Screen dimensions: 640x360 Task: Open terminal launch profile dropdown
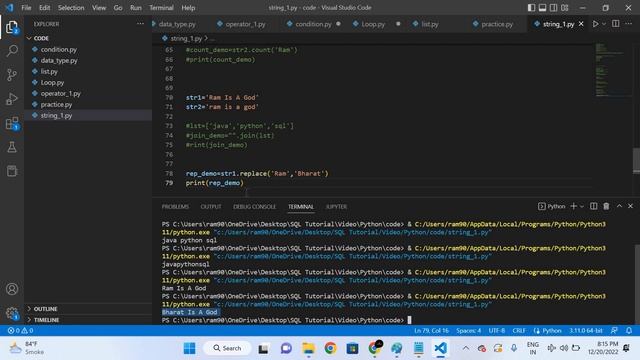582,207
